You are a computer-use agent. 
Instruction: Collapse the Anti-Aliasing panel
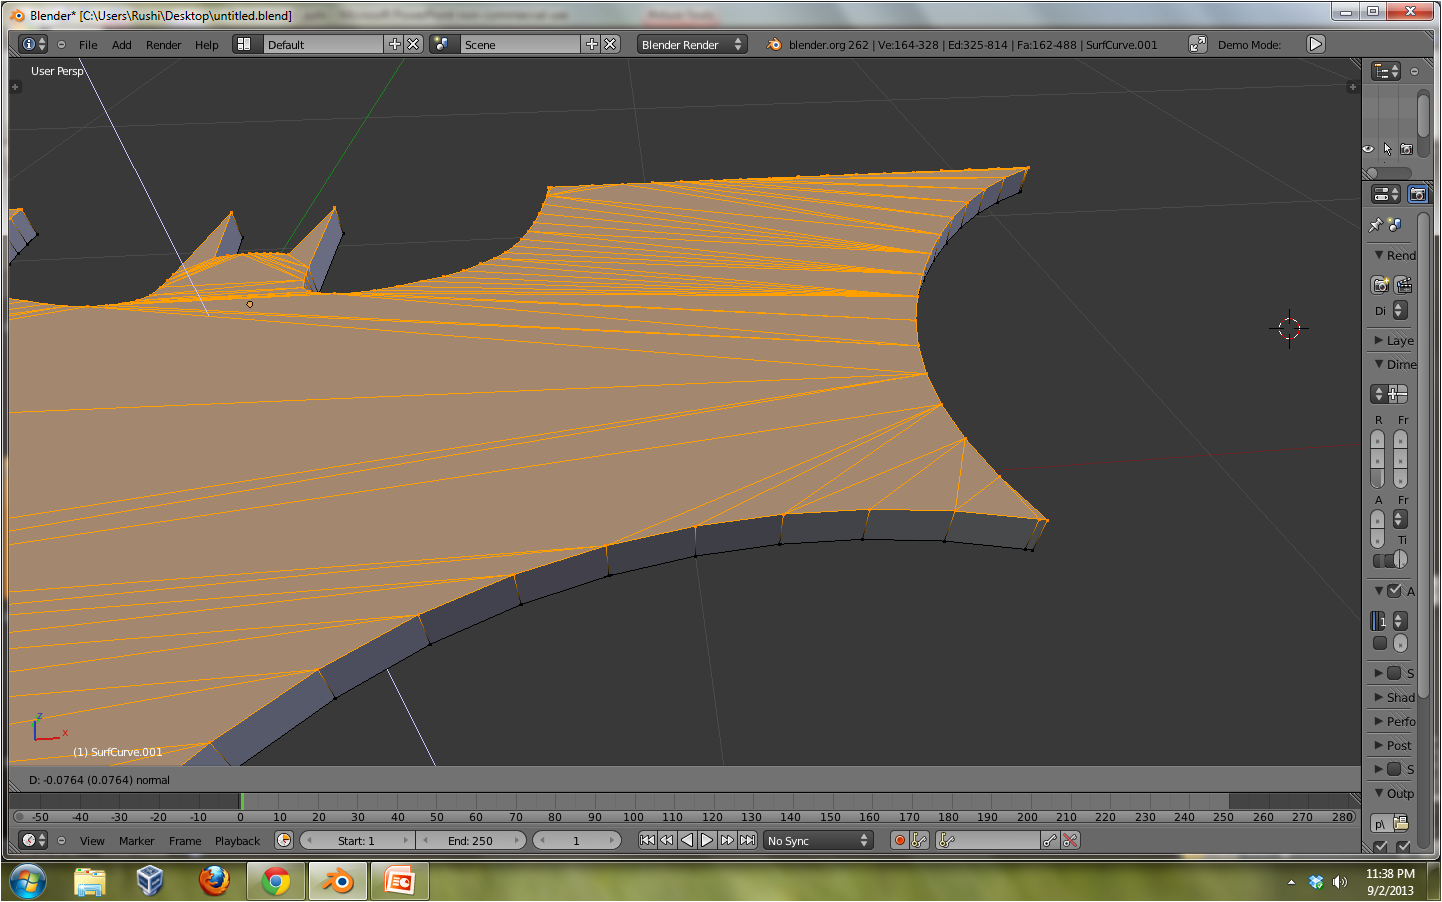pos(1379,591)
